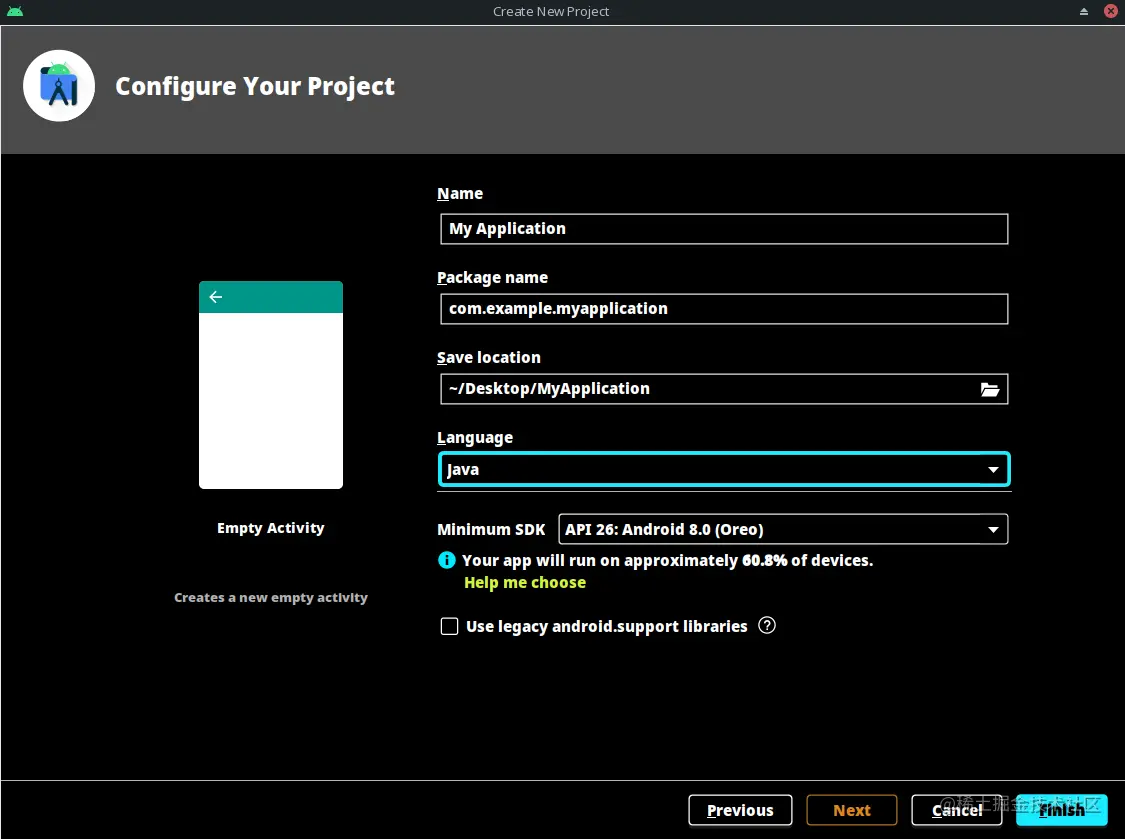Click the Android Studio logo in header
The image size is (1125, 839).
click(59, 85)
